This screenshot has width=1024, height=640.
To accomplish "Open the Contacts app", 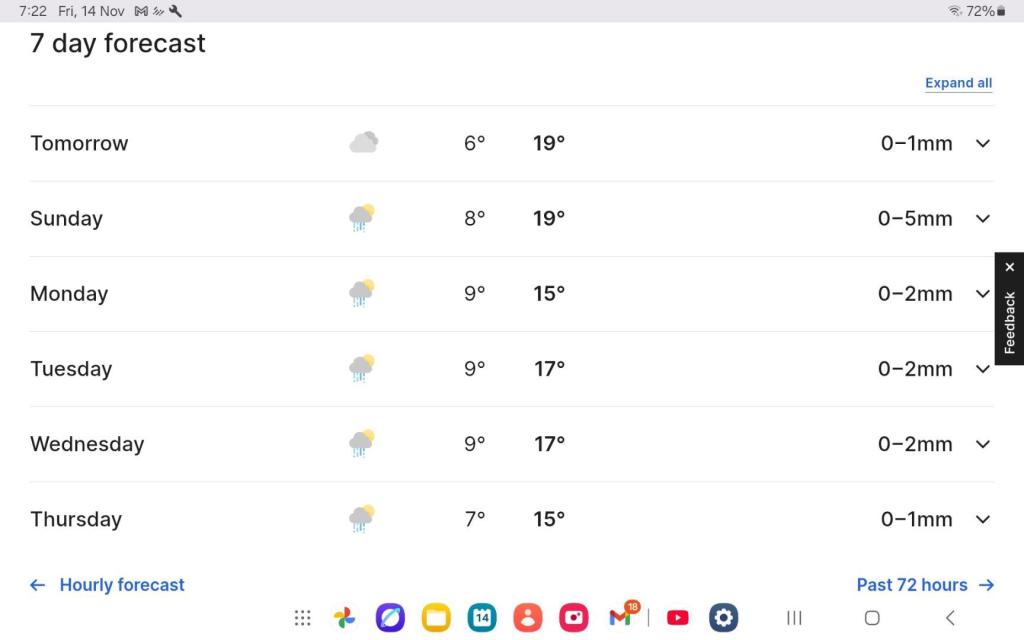I will (528, 618).
